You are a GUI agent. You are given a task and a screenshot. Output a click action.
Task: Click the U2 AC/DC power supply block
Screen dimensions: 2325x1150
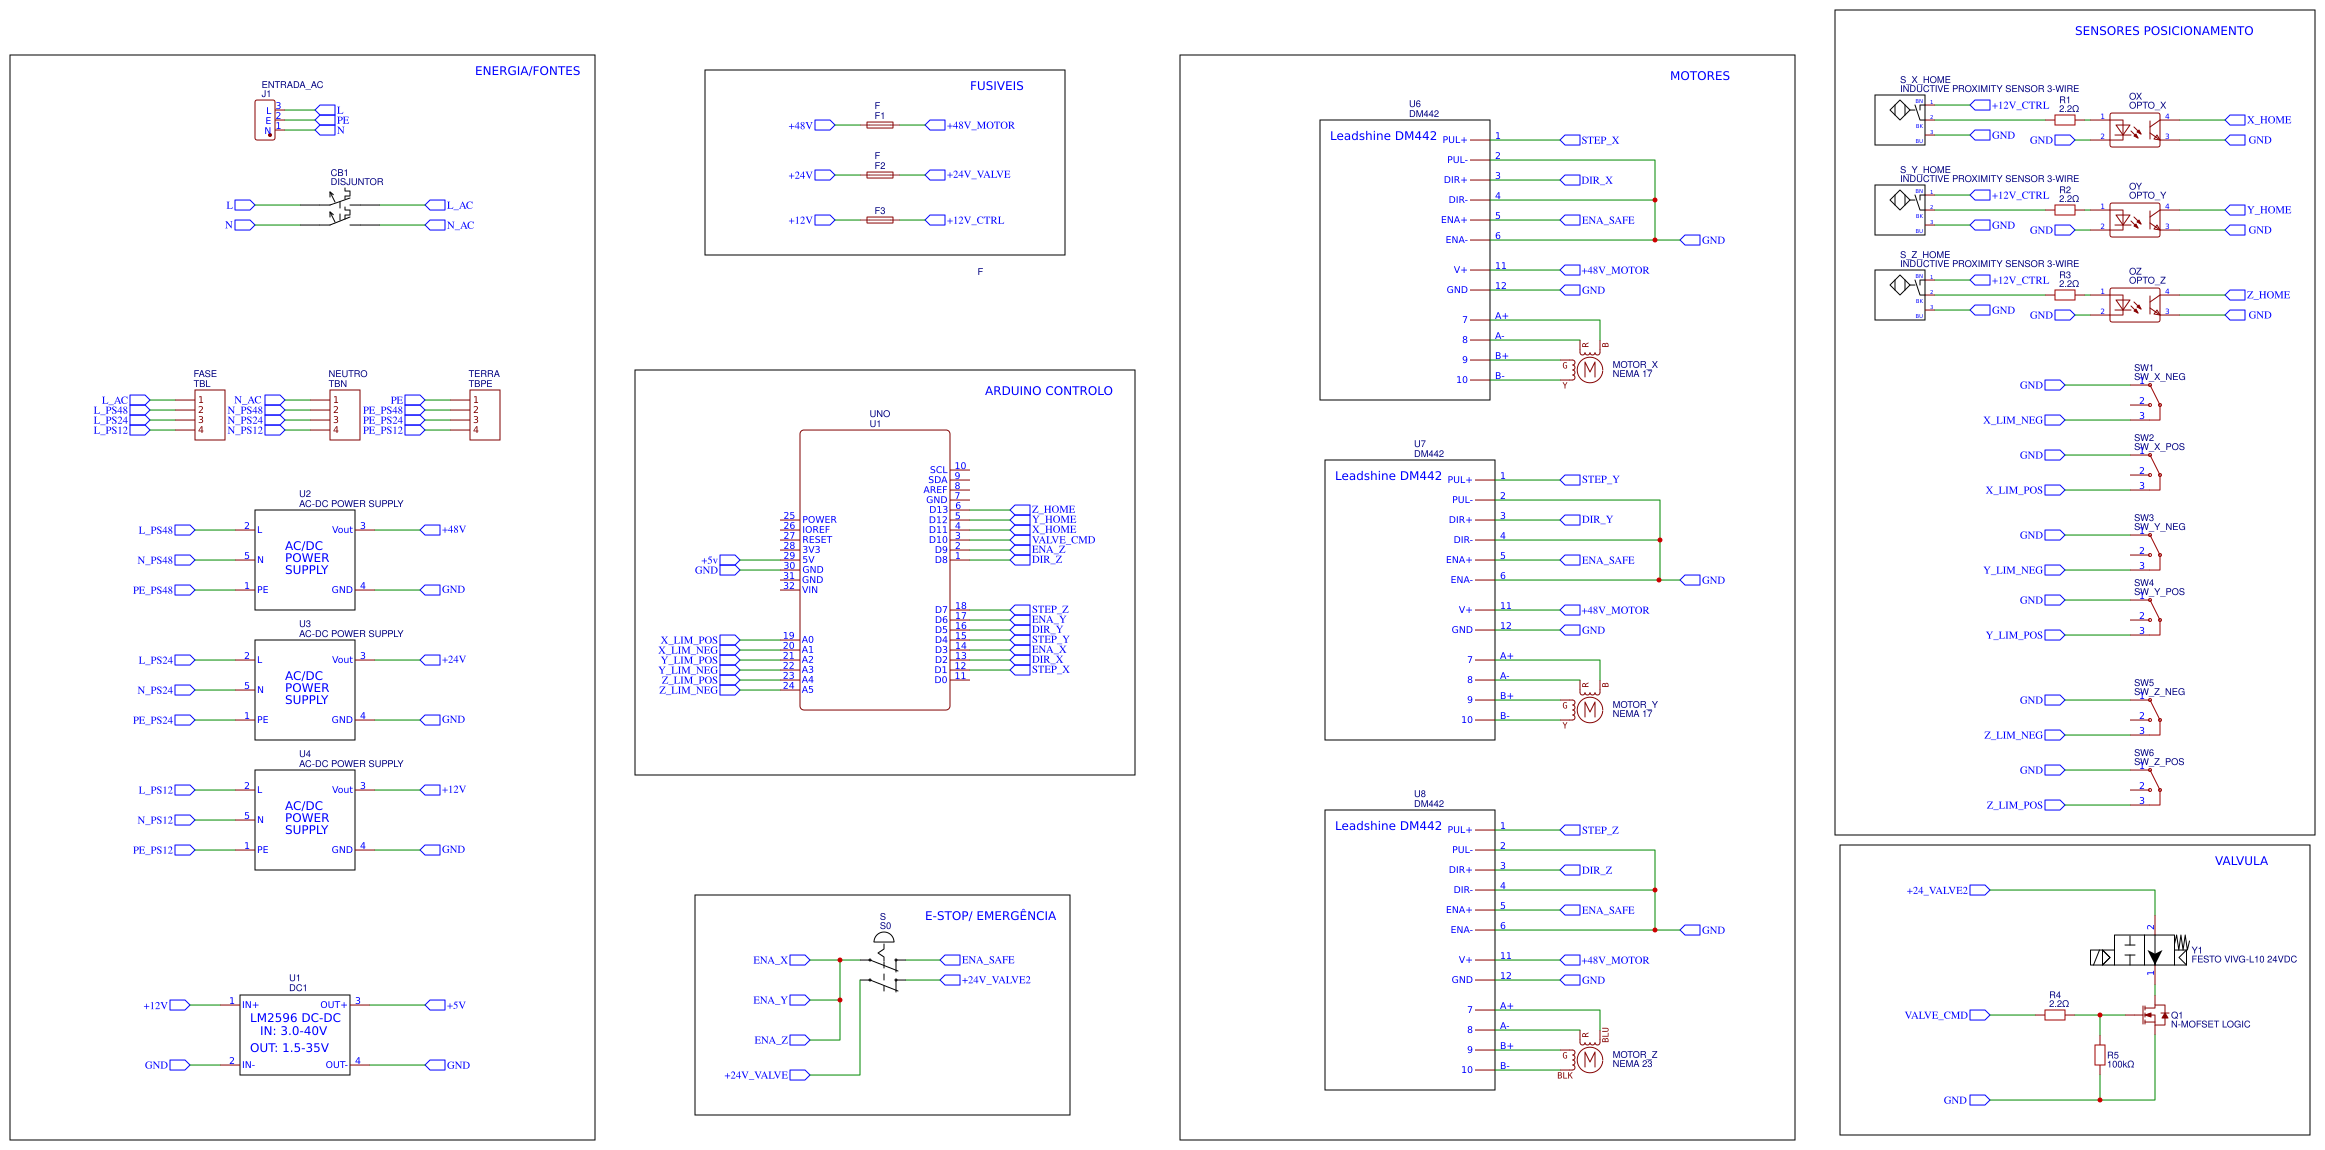[x=304, y=559]
